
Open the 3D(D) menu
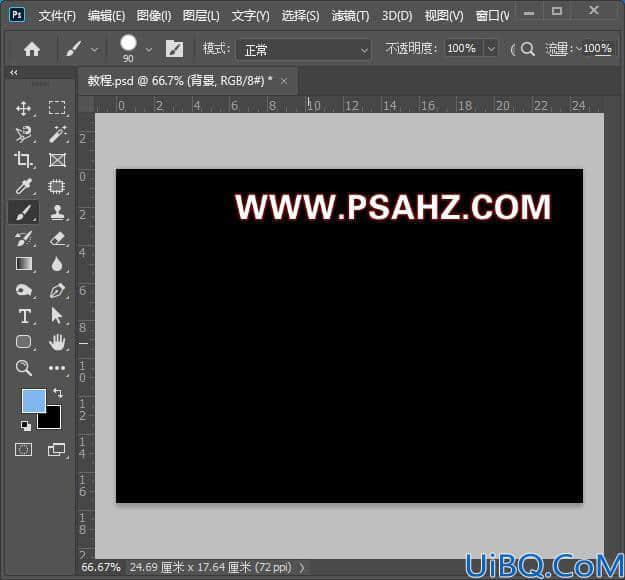397,16
